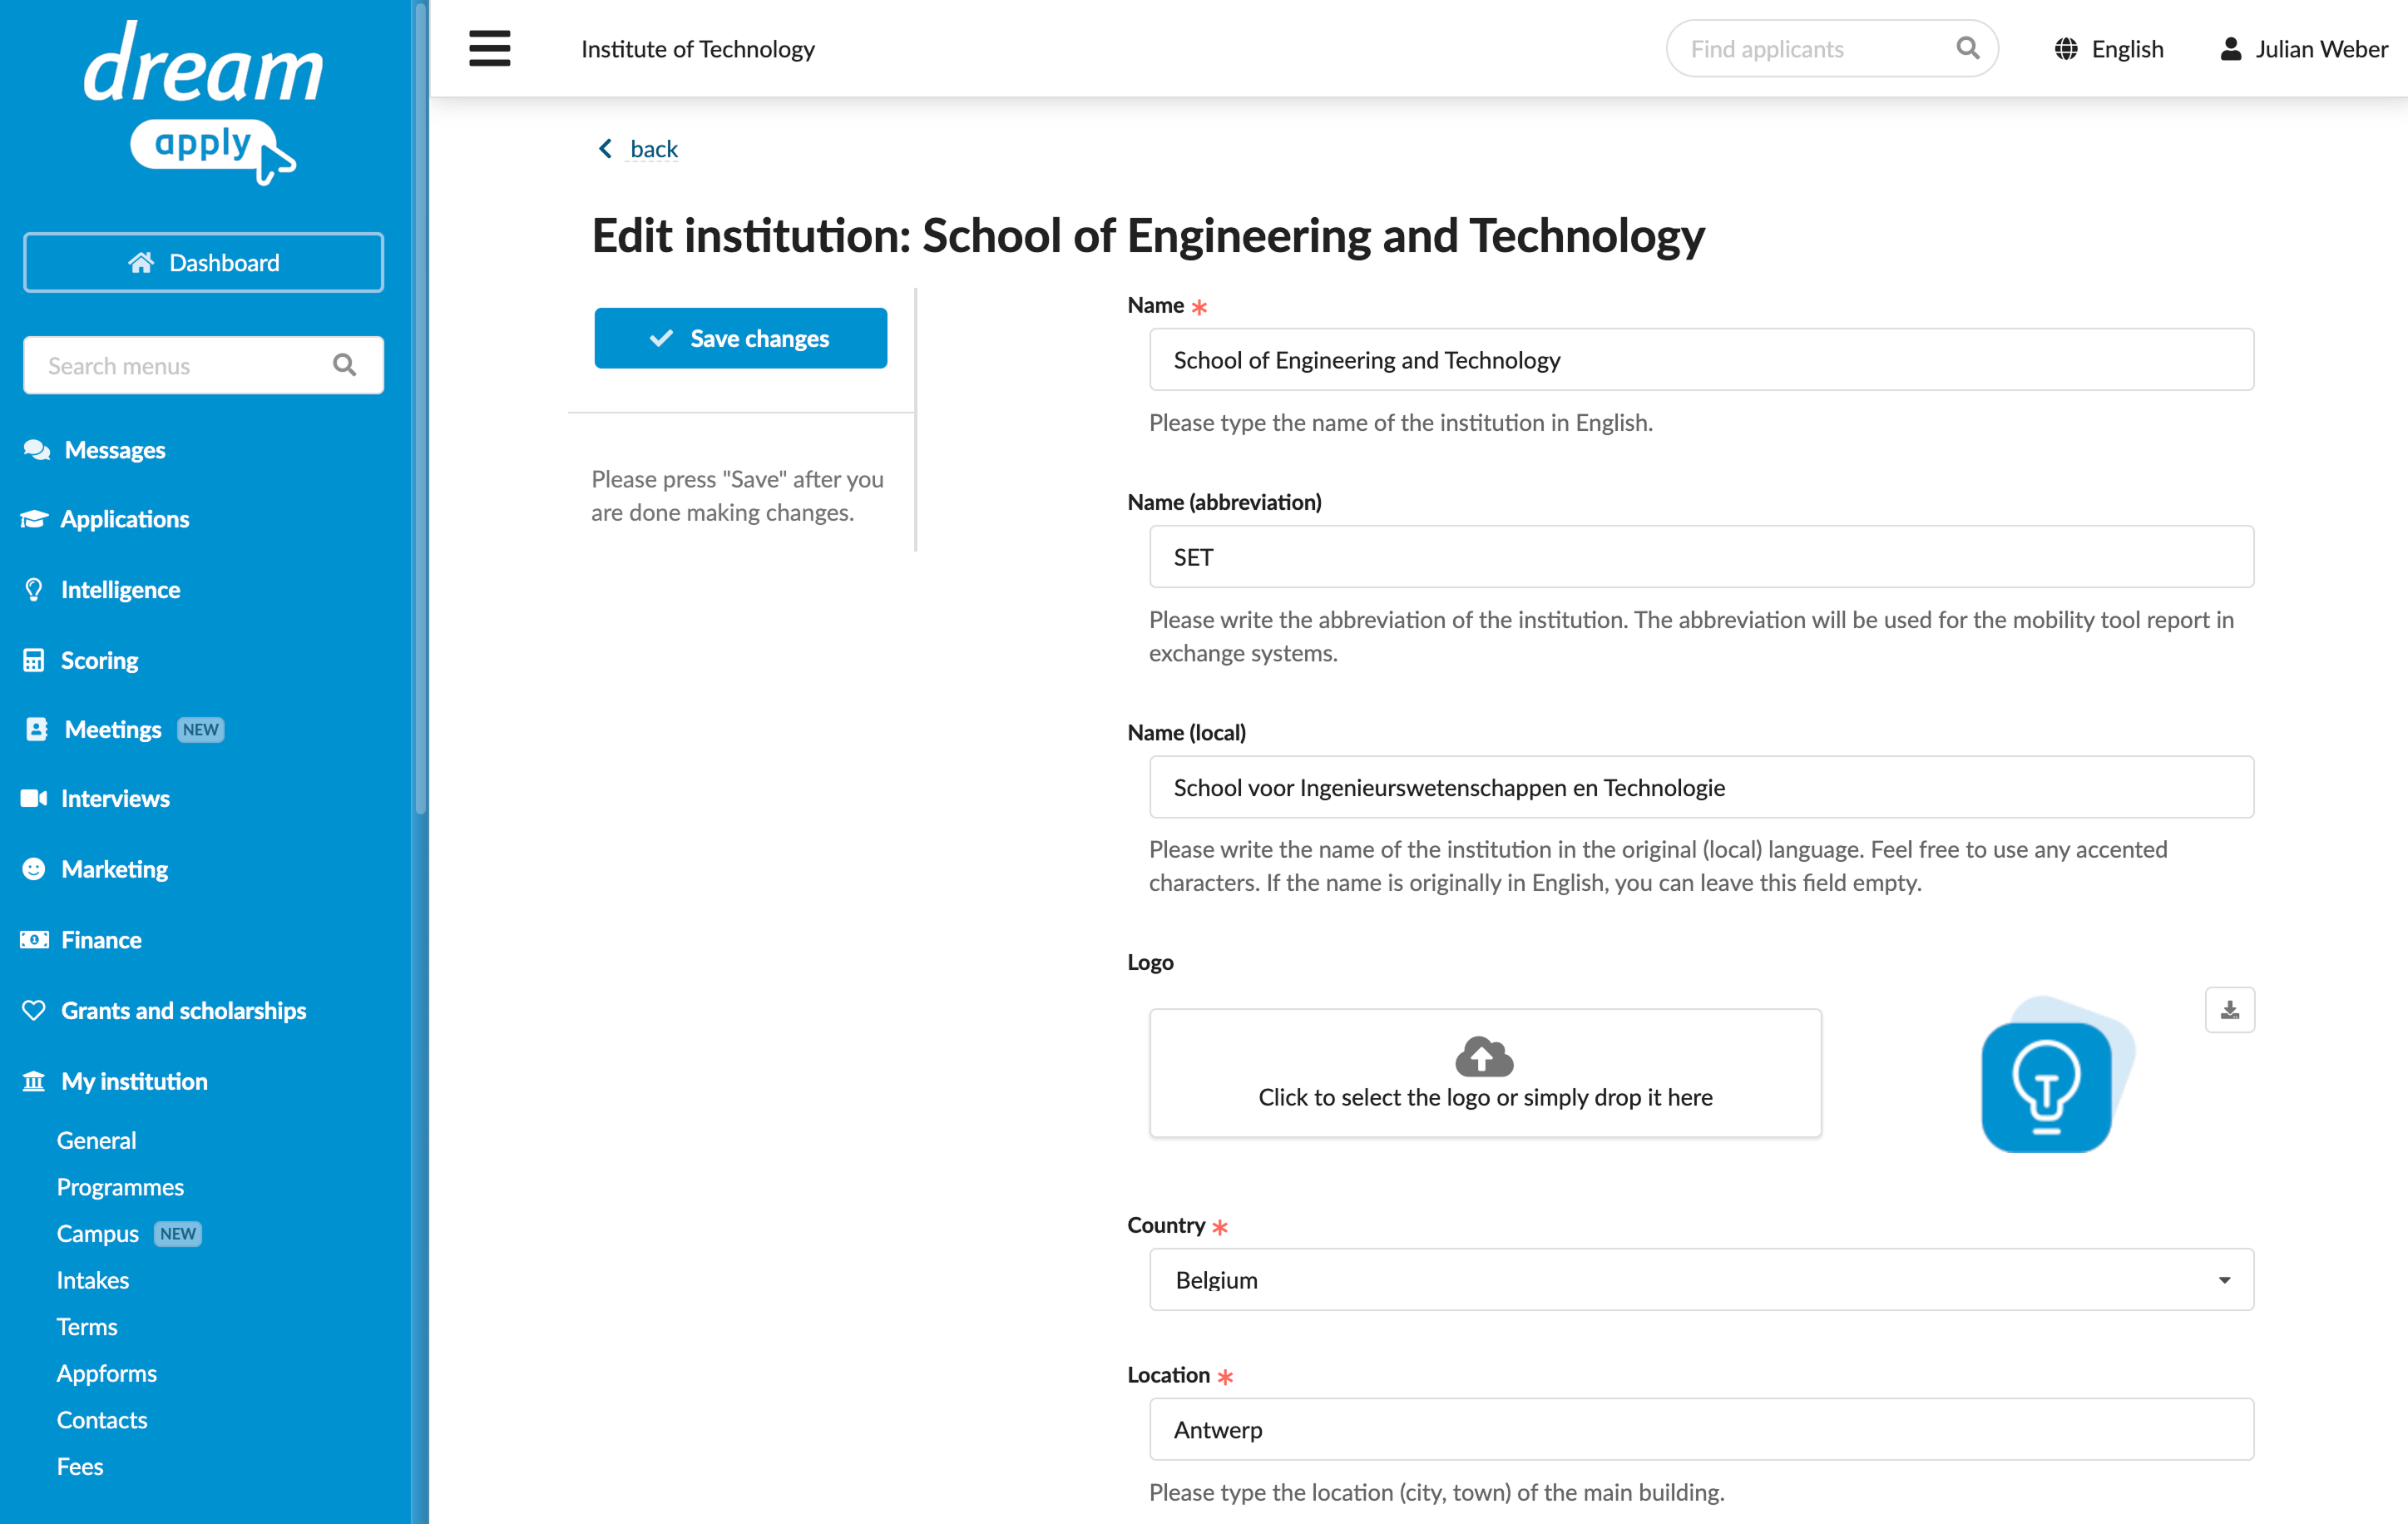
Task: Save changes to the institution
Action: click(740, 338)
